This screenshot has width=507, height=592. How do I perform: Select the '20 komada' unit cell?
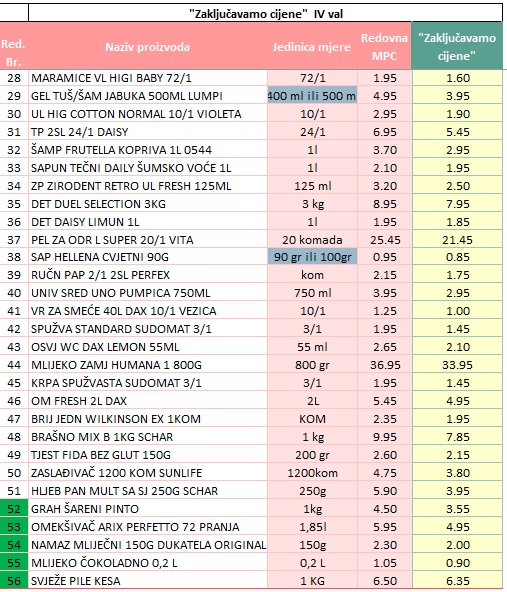(x=312, y=240)
